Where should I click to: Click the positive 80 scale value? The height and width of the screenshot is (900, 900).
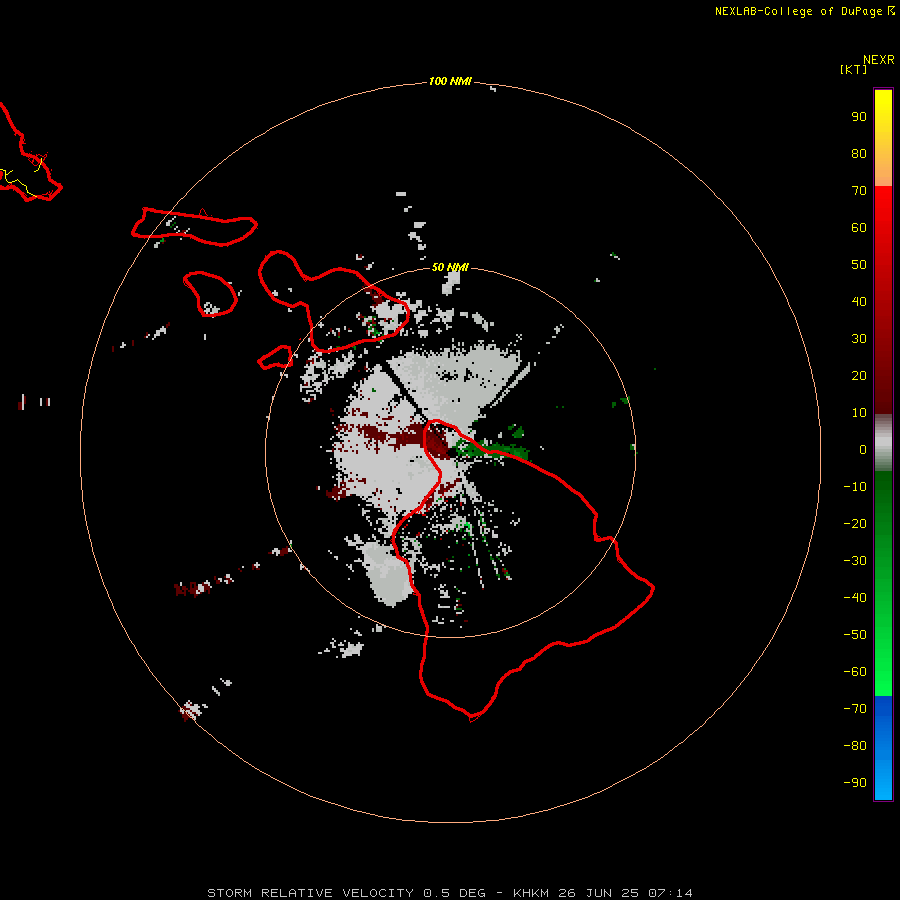click(859, 153)
